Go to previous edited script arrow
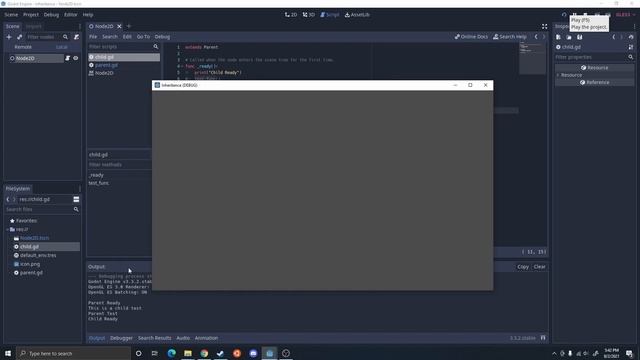640x360 pixels. pos(536,37)
